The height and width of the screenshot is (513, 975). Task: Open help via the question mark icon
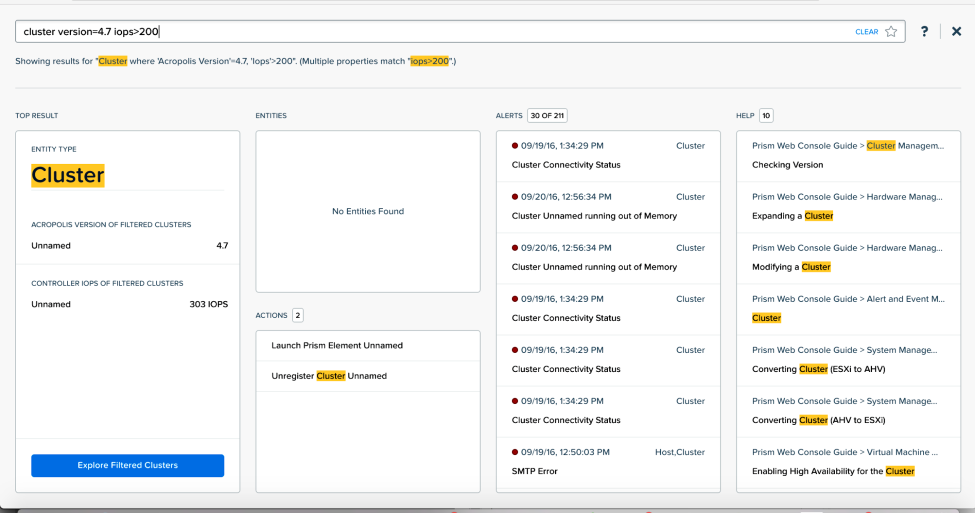(925, 32)
